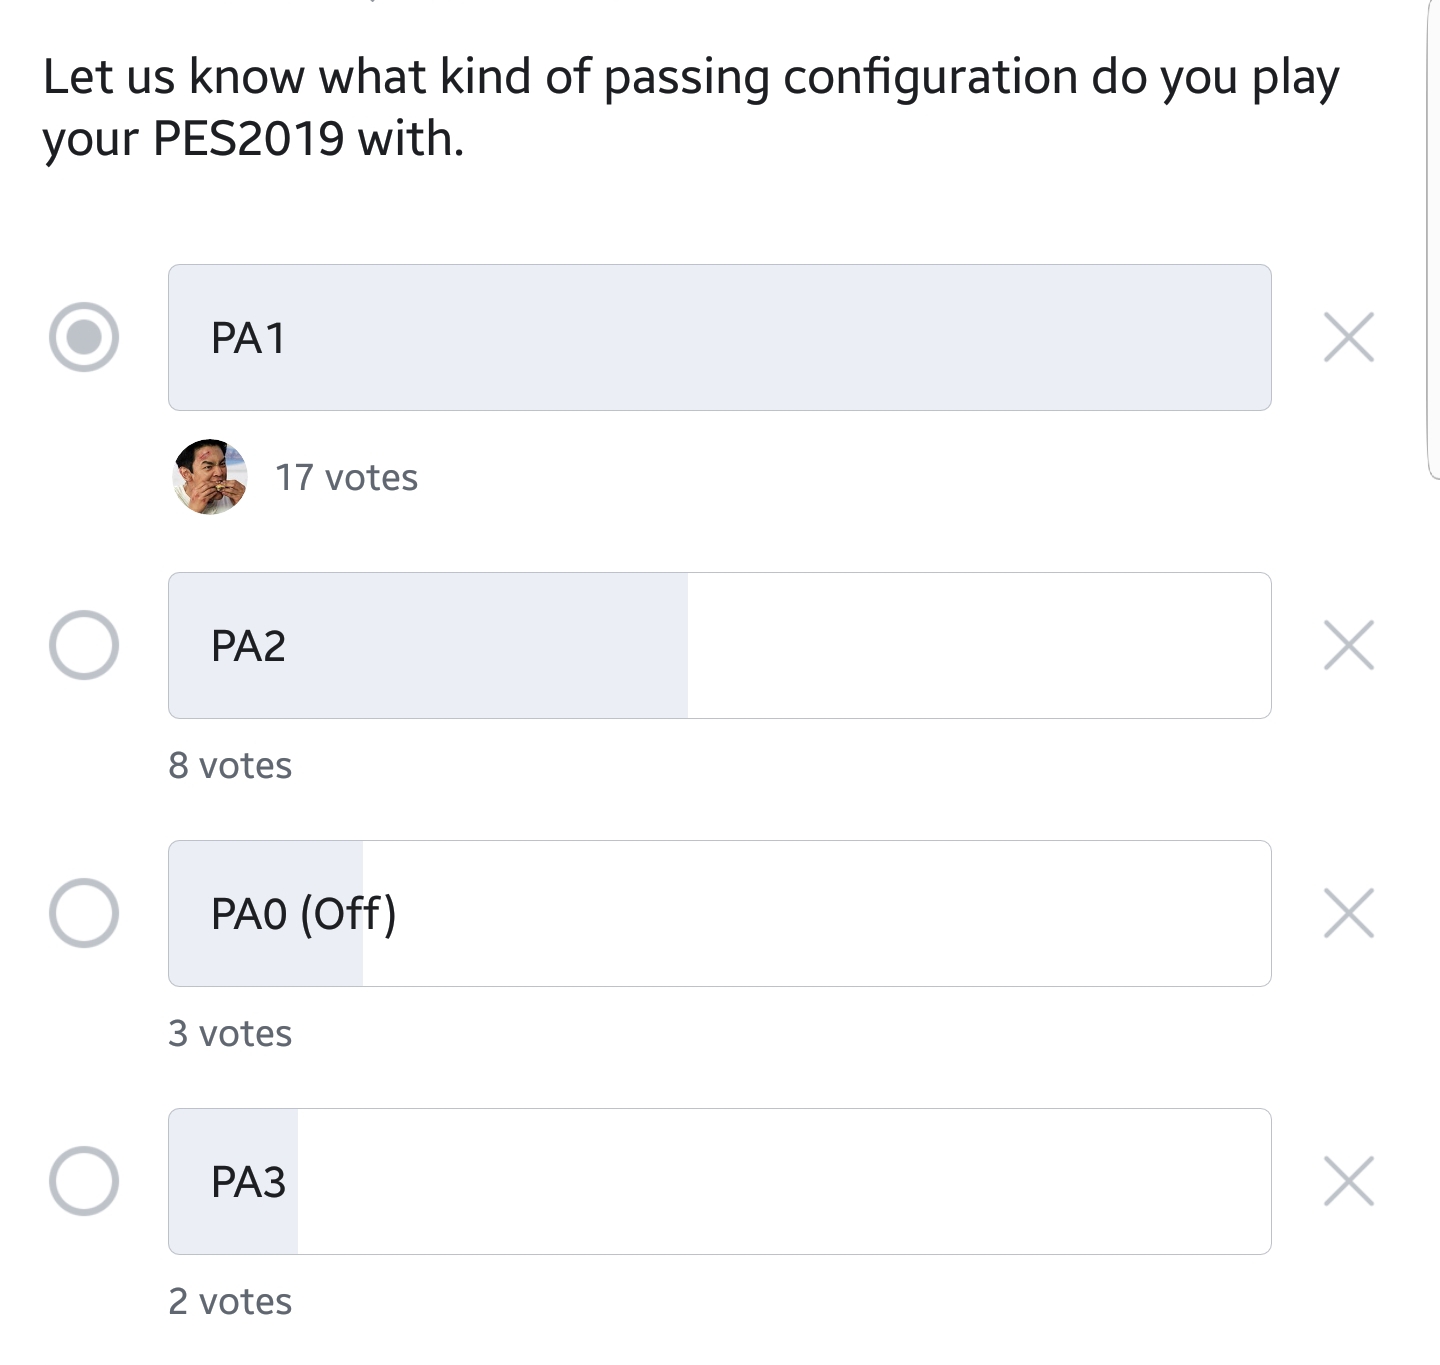Show voters for 17 votes

[x=346, y=478]
